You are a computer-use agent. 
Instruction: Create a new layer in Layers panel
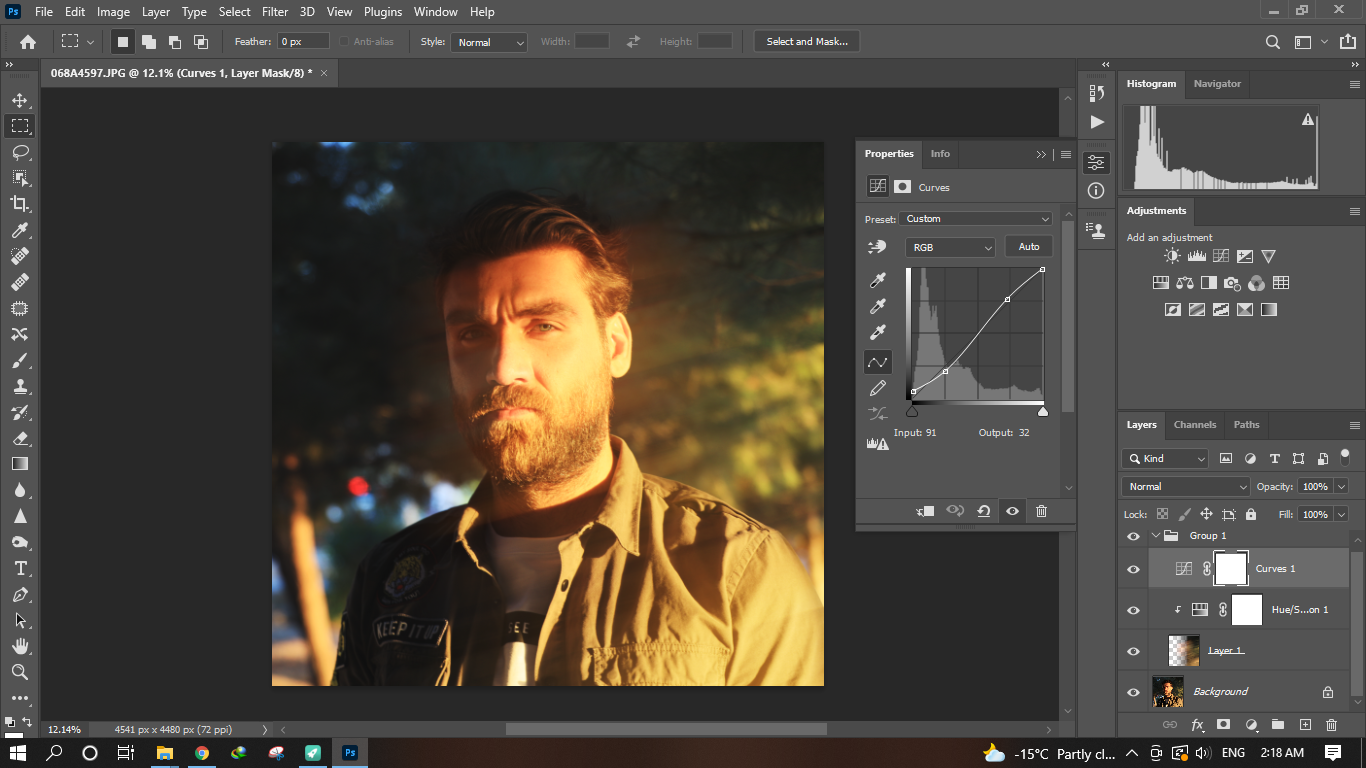(x=1305, y=724)
